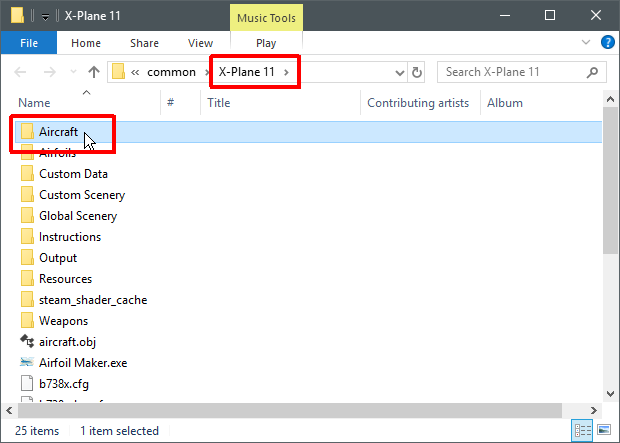Select Airfoil Maker.exe
620x443 pixels.
83,362
